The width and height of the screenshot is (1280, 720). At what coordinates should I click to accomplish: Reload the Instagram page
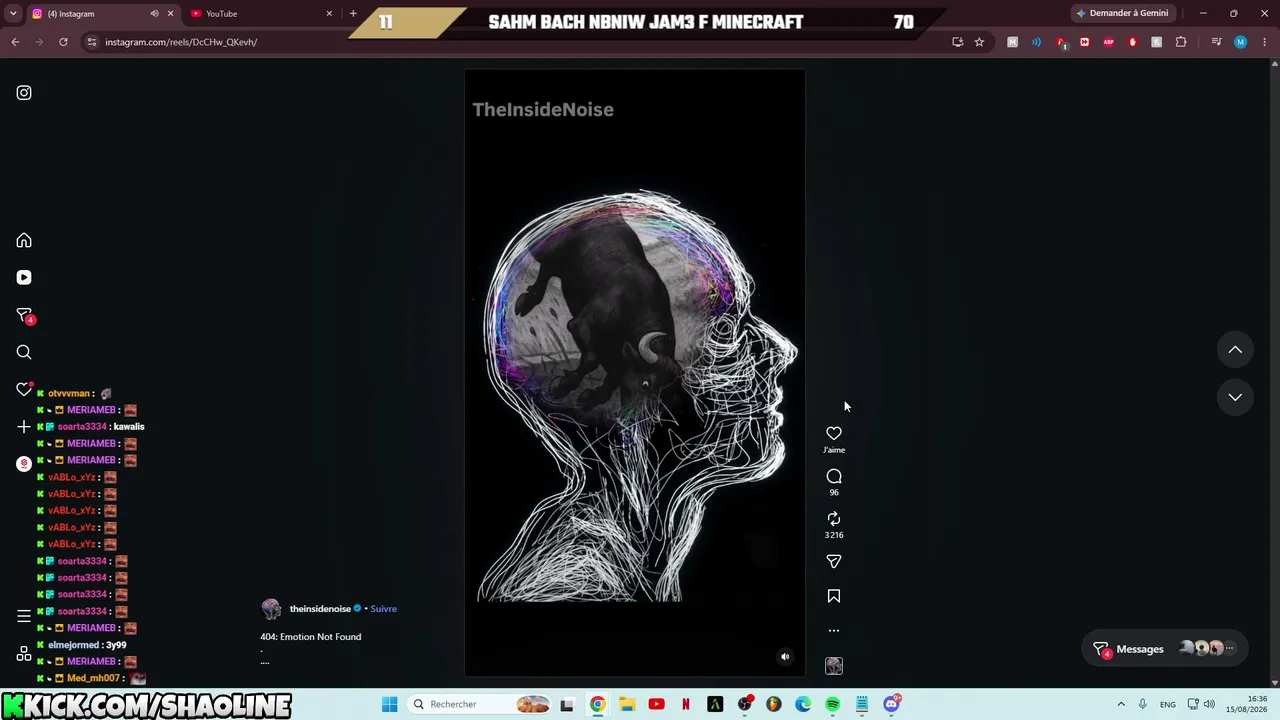point(63,42)
